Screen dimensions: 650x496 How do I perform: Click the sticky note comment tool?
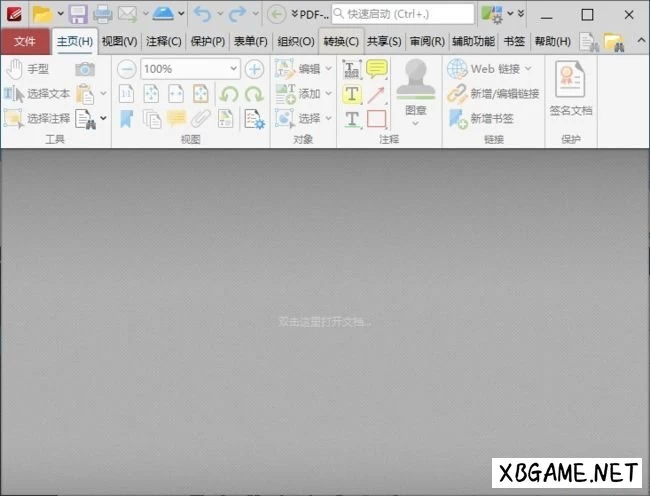pyautogui.click(x=376, y=69)
